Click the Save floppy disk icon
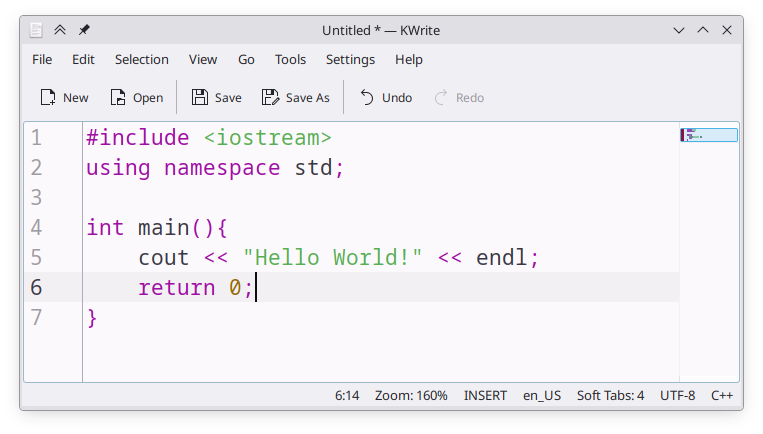The width and height of the screenshot is (763, 434). tap(200, 98)
